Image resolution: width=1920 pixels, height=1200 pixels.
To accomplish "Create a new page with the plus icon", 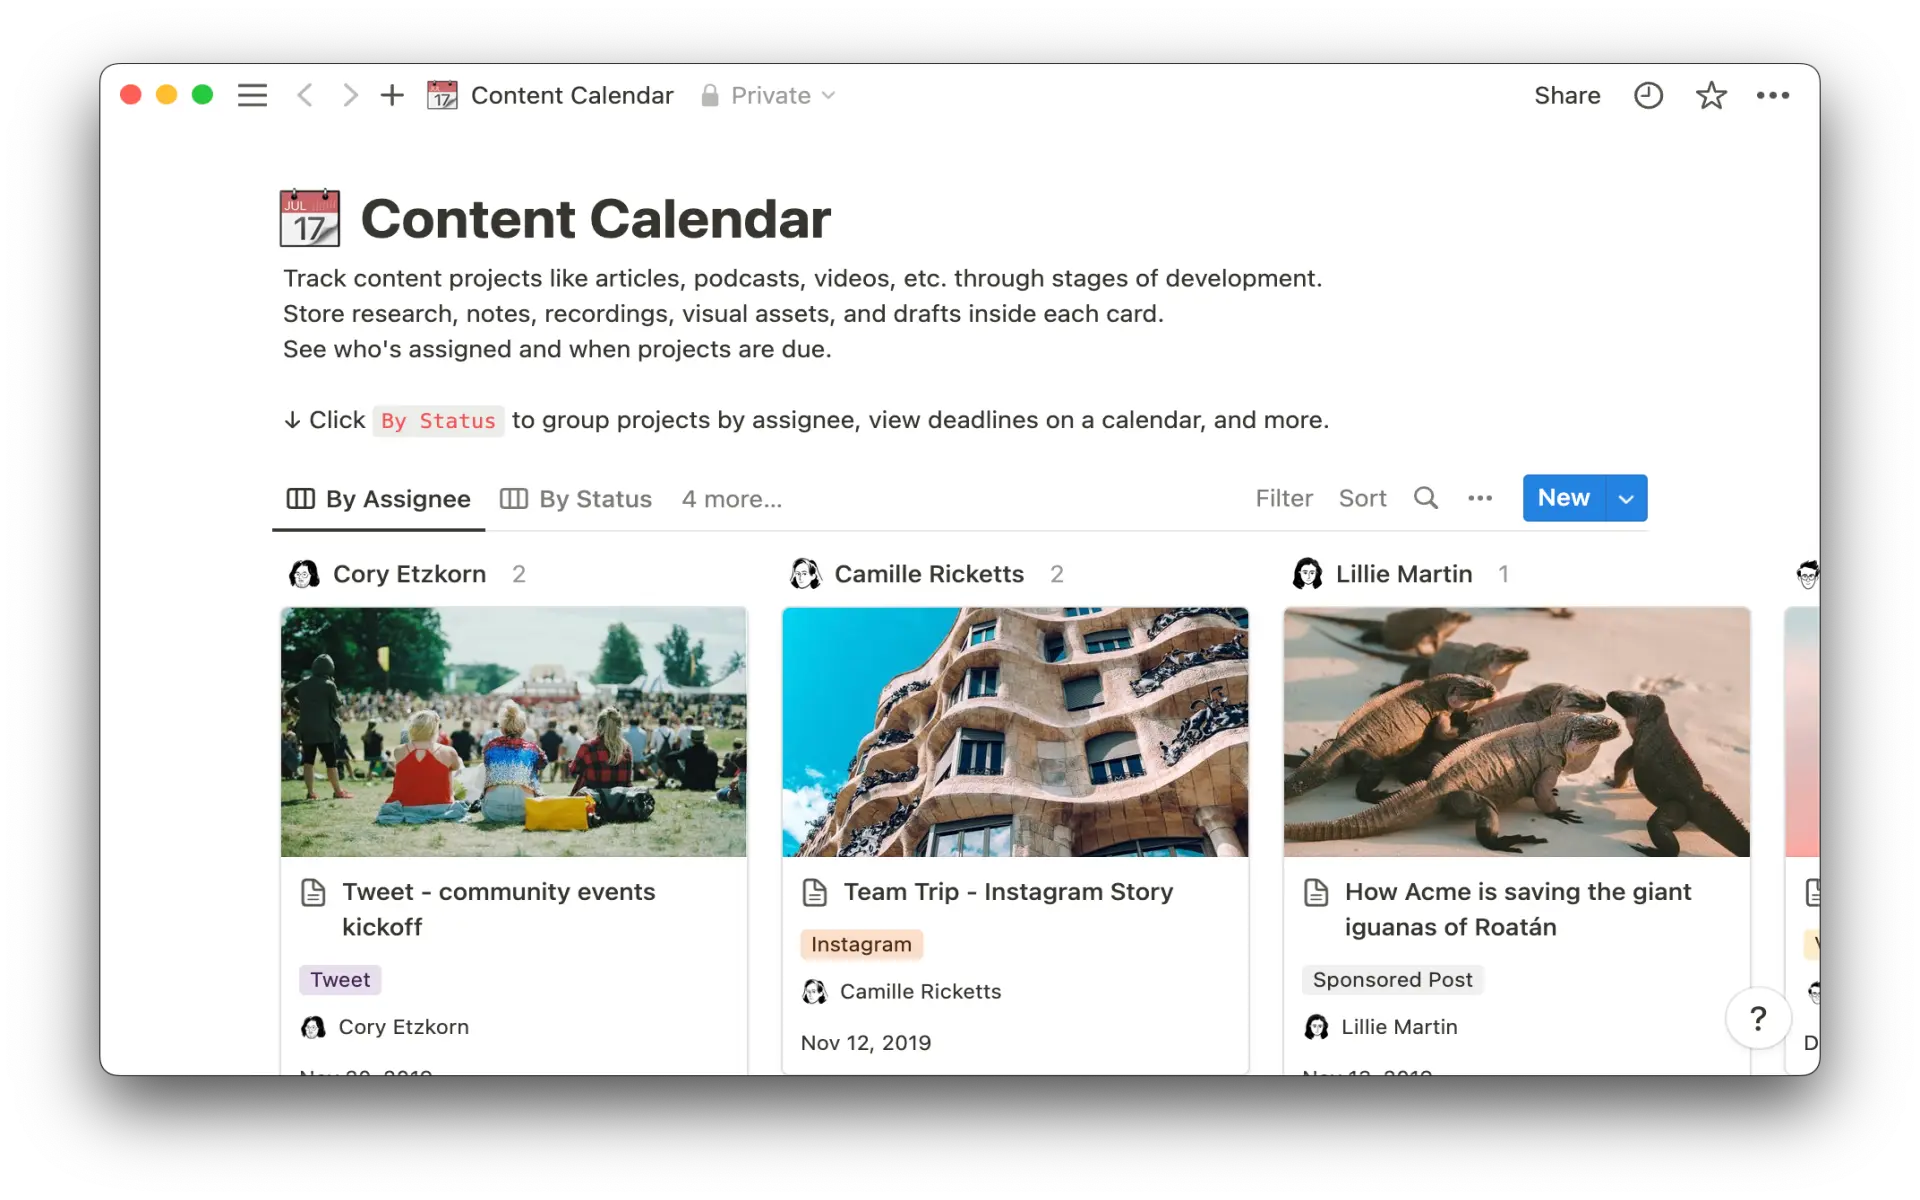I will 391,95.
